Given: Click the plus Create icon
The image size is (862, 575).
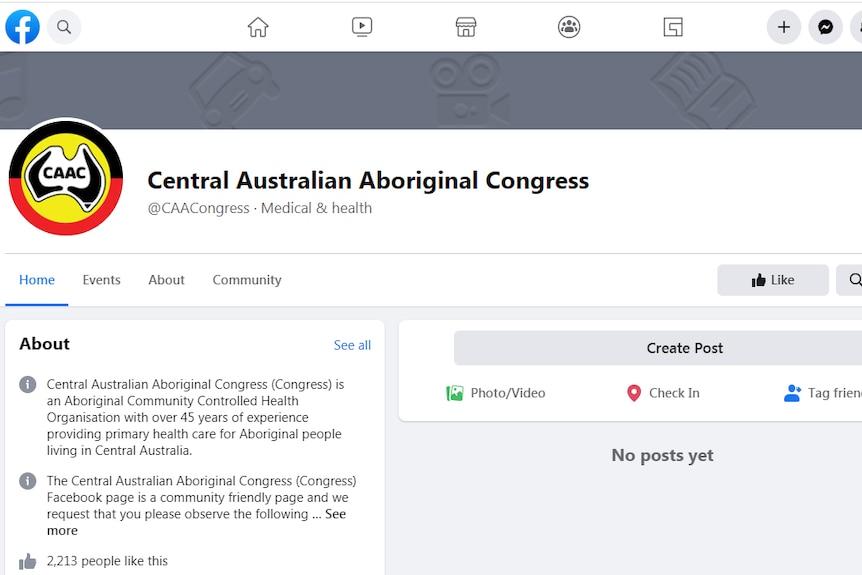Looking at the screenshot, I should tap(784, 27).
